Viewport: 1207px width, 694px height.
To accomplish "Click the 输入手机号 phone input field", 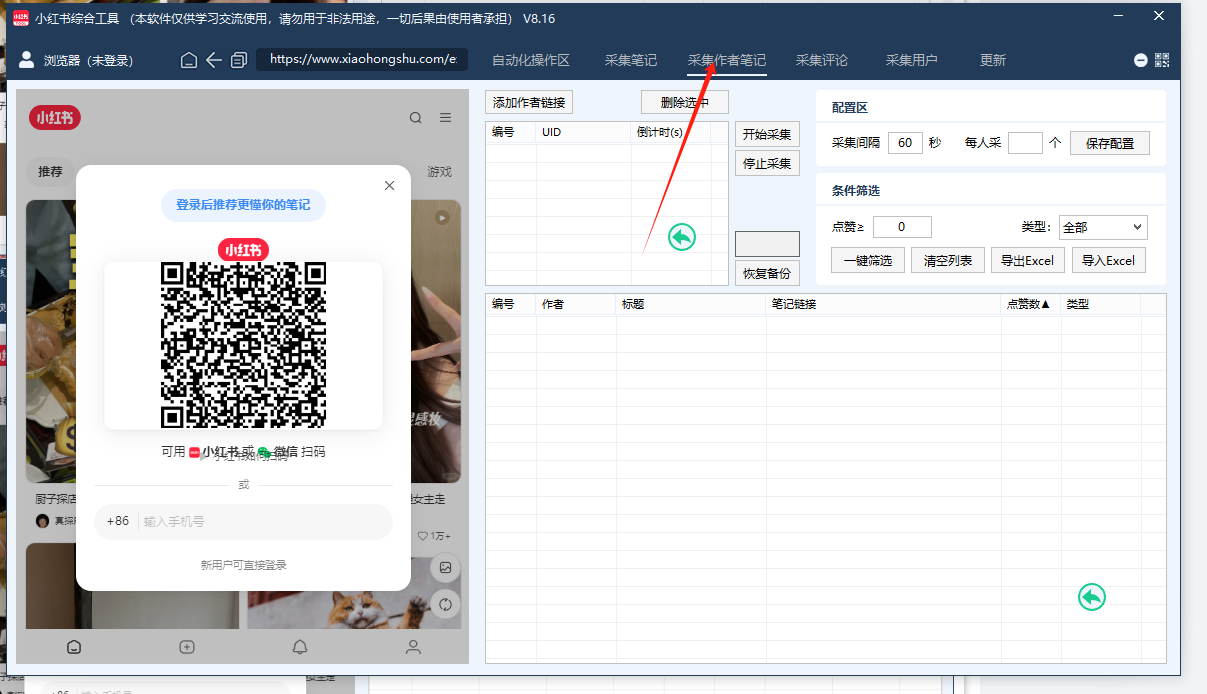I will pos(264,521).
